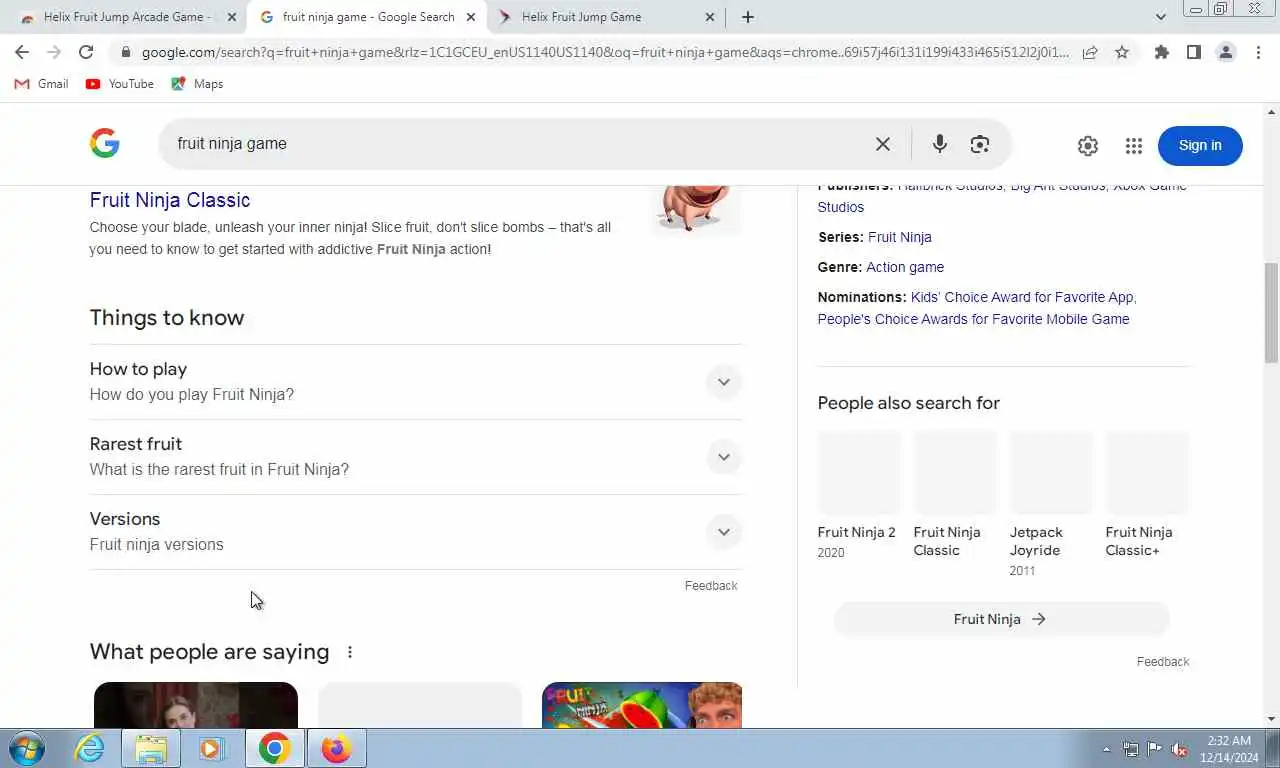1280x768 pixels.
Task: Click the Google logo
Action: point(105,144)
